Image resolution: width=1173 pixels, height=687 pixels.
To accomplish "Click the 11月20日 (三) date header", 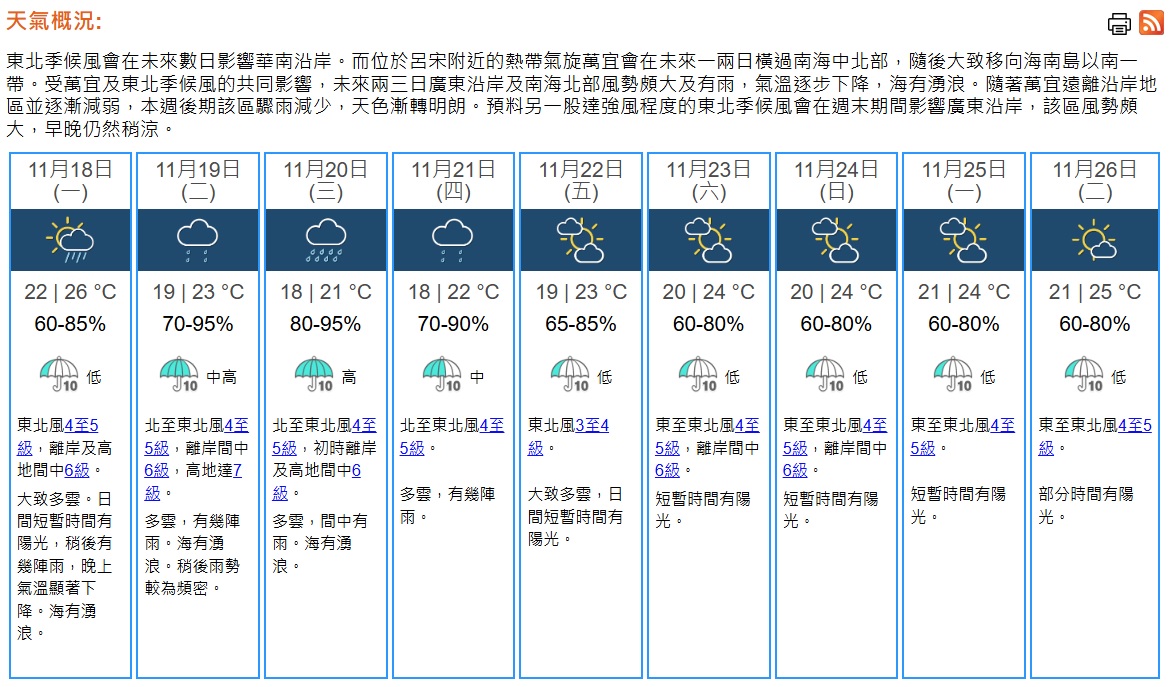I will (x=326, y=180).
